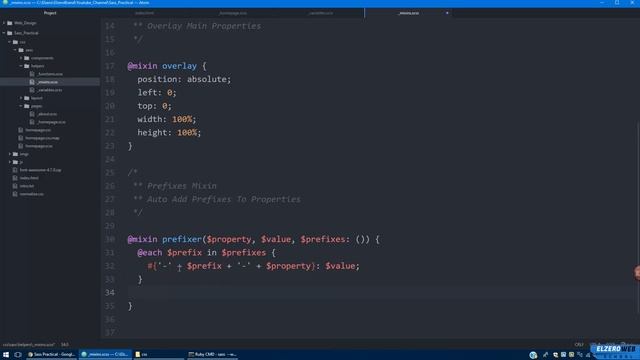Click the pages folder icon
The height and width of the screenshot is (360, 640).
[x=27, y=106]
